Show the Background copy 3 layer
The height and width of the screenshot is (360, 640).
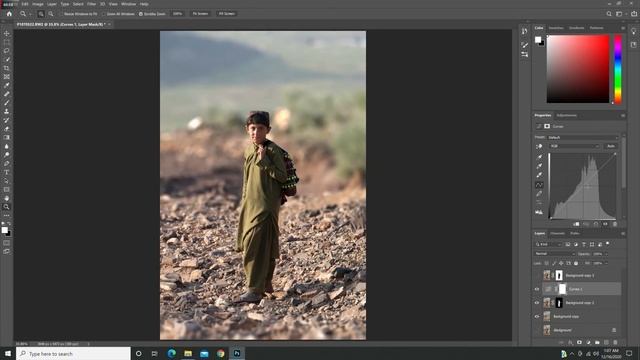click(537, 276)
